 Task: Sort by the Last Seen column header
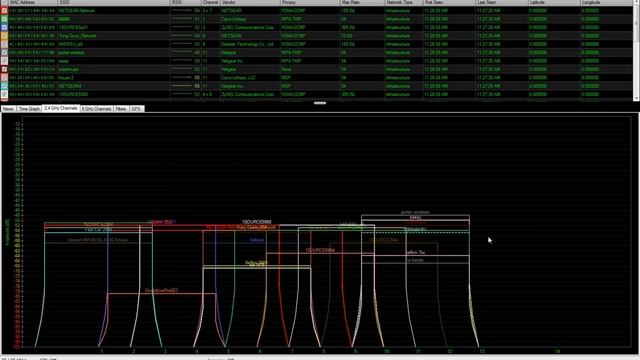502,2
